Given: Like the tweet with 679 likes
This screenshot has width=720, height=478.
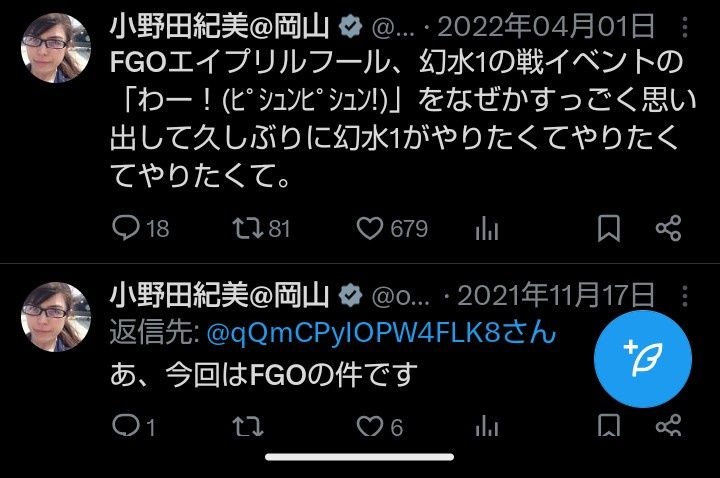Looking at the screenshot, I should pyautogui.click(x=392, y=228).
